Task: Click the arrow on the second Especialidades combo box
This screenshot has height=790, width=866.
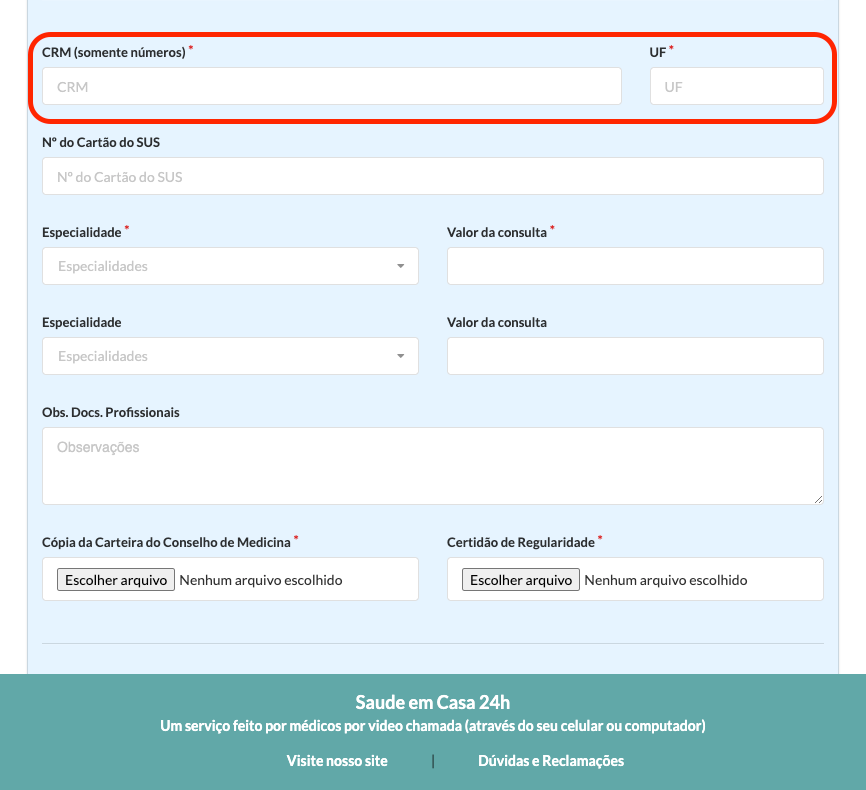Action: 400,357
